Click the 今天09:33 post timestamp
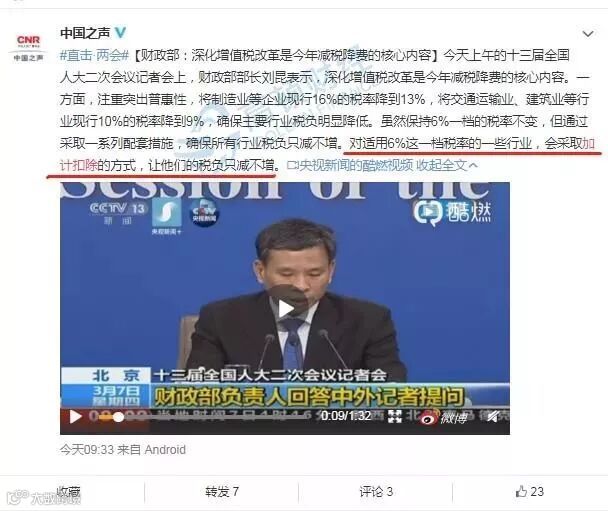 [x=87, y=450]
